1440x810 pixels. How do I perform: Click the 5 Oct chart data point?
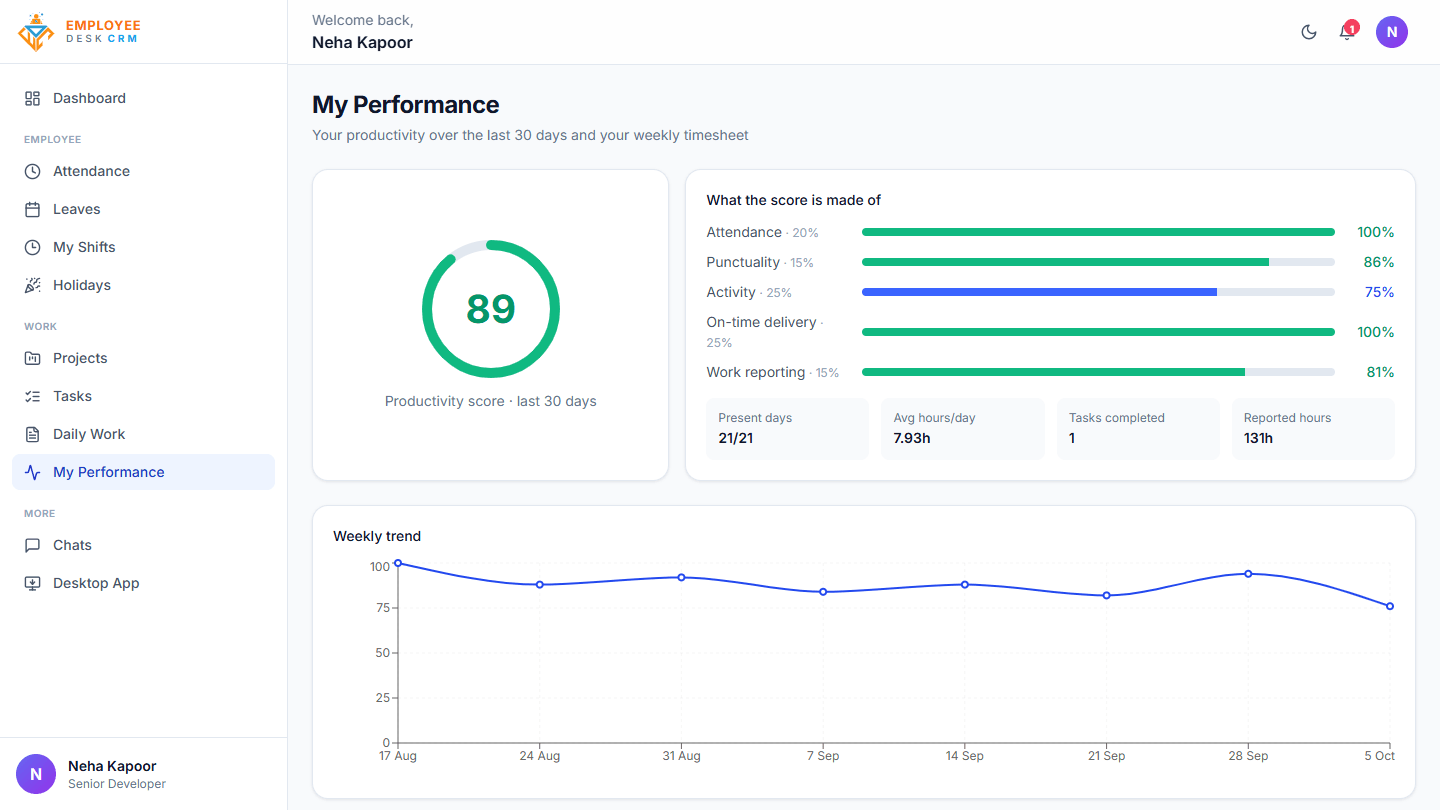click(1390, 606)
